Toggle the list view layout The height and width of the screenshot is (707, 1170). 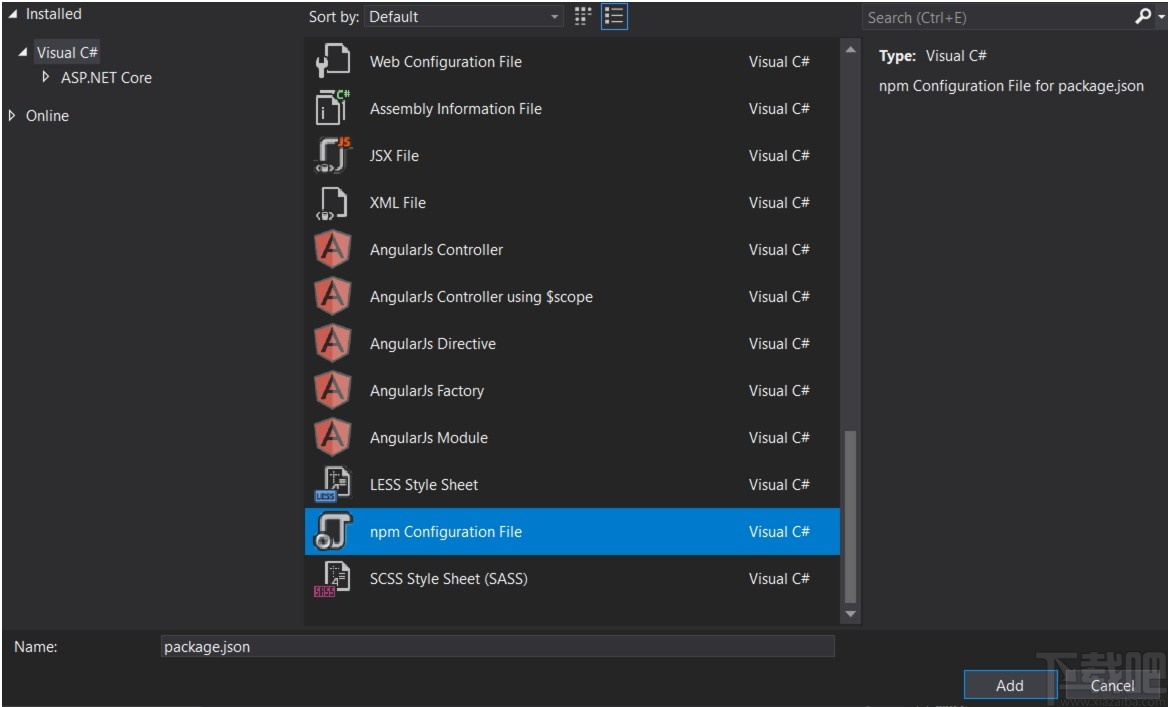[613, 16]
